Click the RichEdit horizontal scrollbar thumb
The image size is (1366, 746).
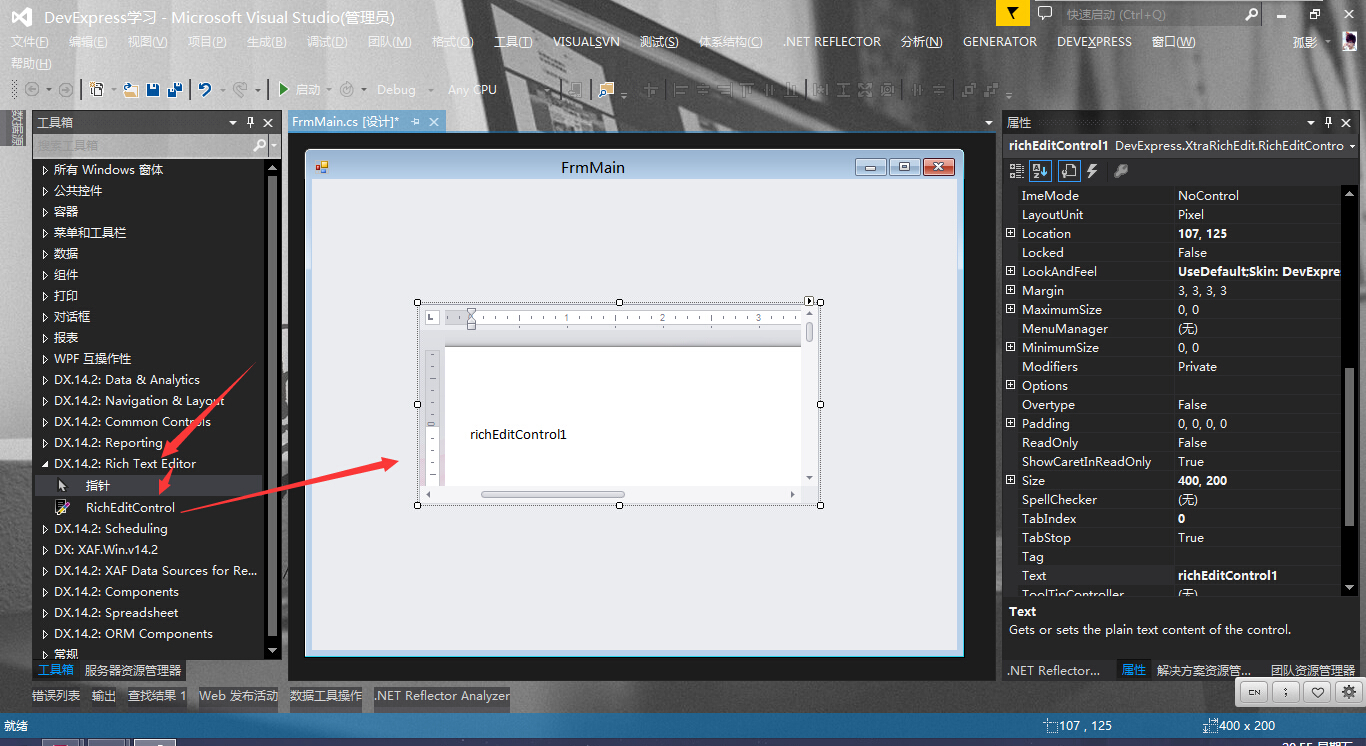point(553,494)
